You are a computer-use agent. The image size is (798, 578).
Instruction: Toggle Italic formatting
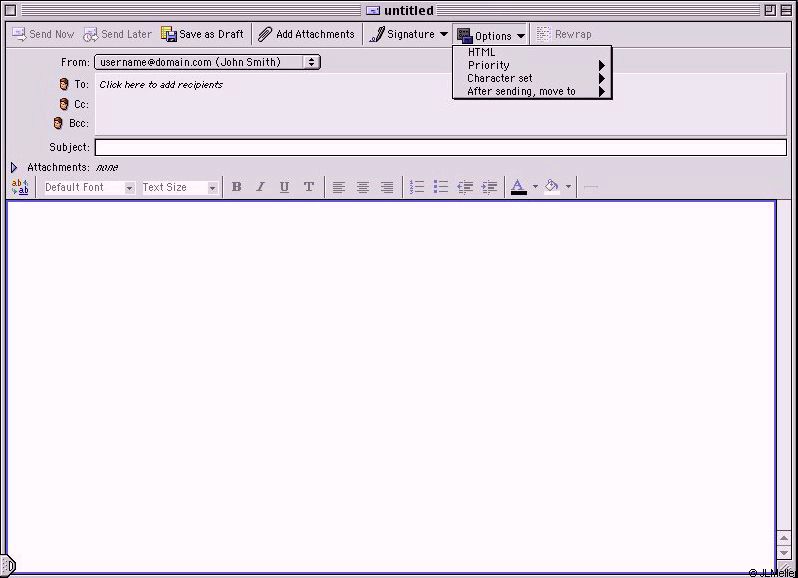pos(260,187)
